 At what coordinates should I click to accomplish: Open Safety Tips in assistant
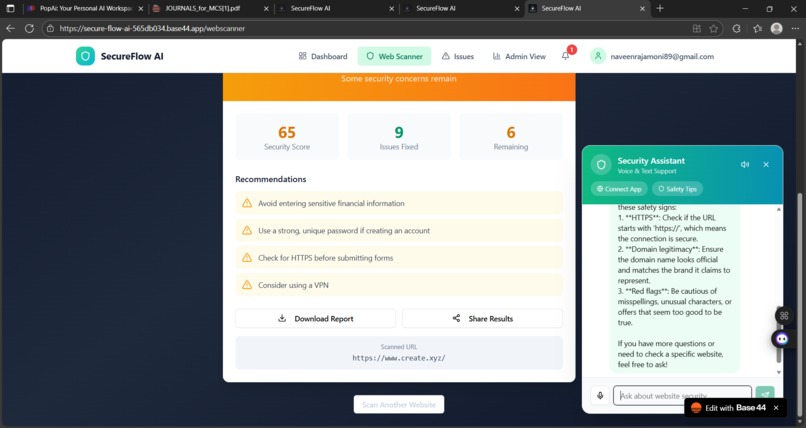tap(677, 189)
